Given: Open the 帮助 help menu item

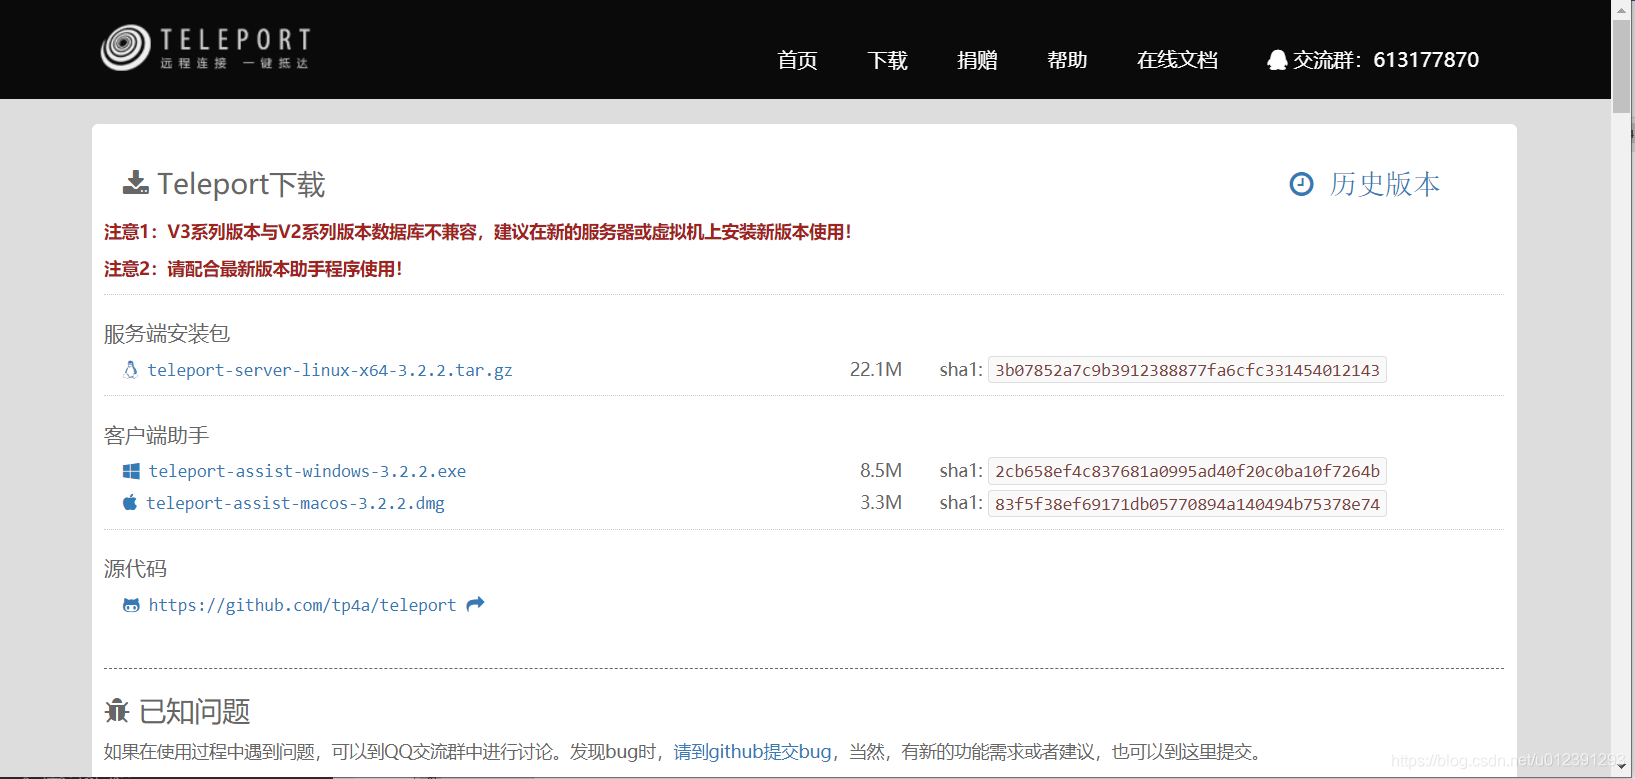Looking at the screenshot, I should click(x=1067, y=60).
